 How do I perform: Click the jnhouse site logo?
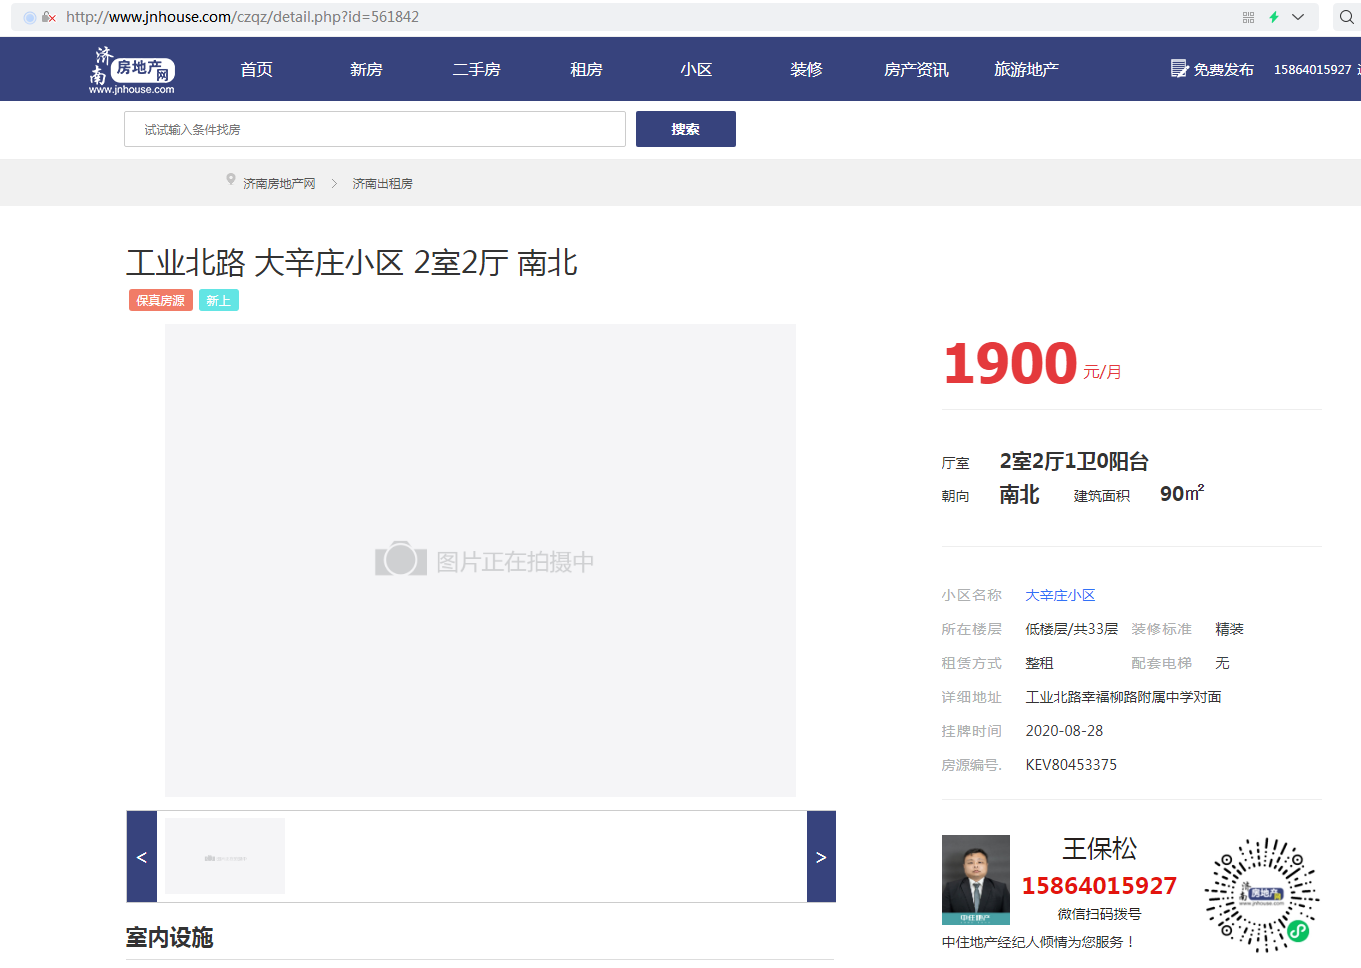[132, 70]
